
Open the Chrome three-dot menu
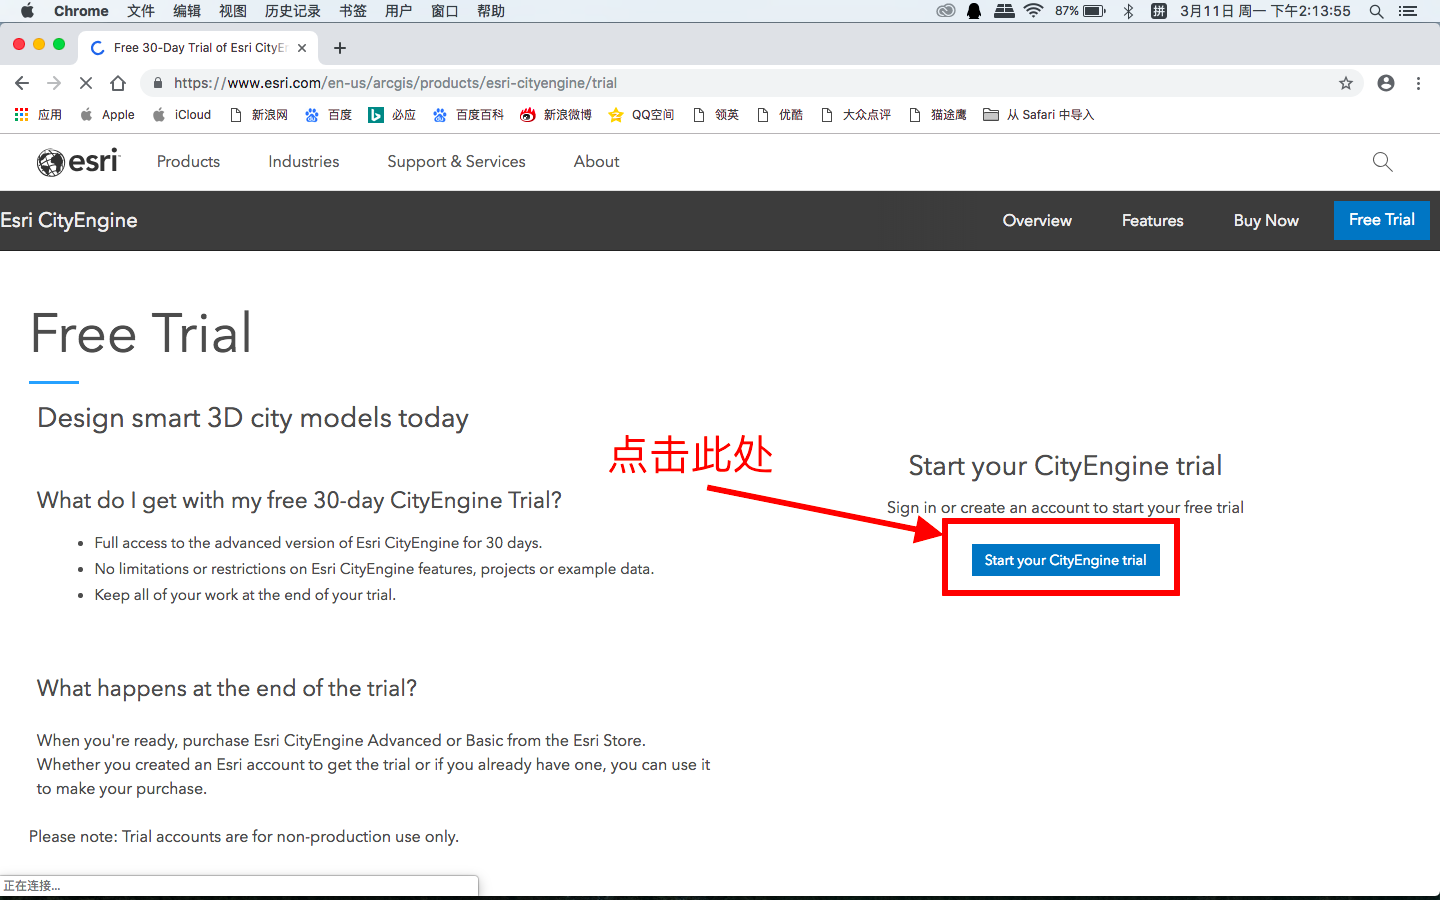[1418, 83]
